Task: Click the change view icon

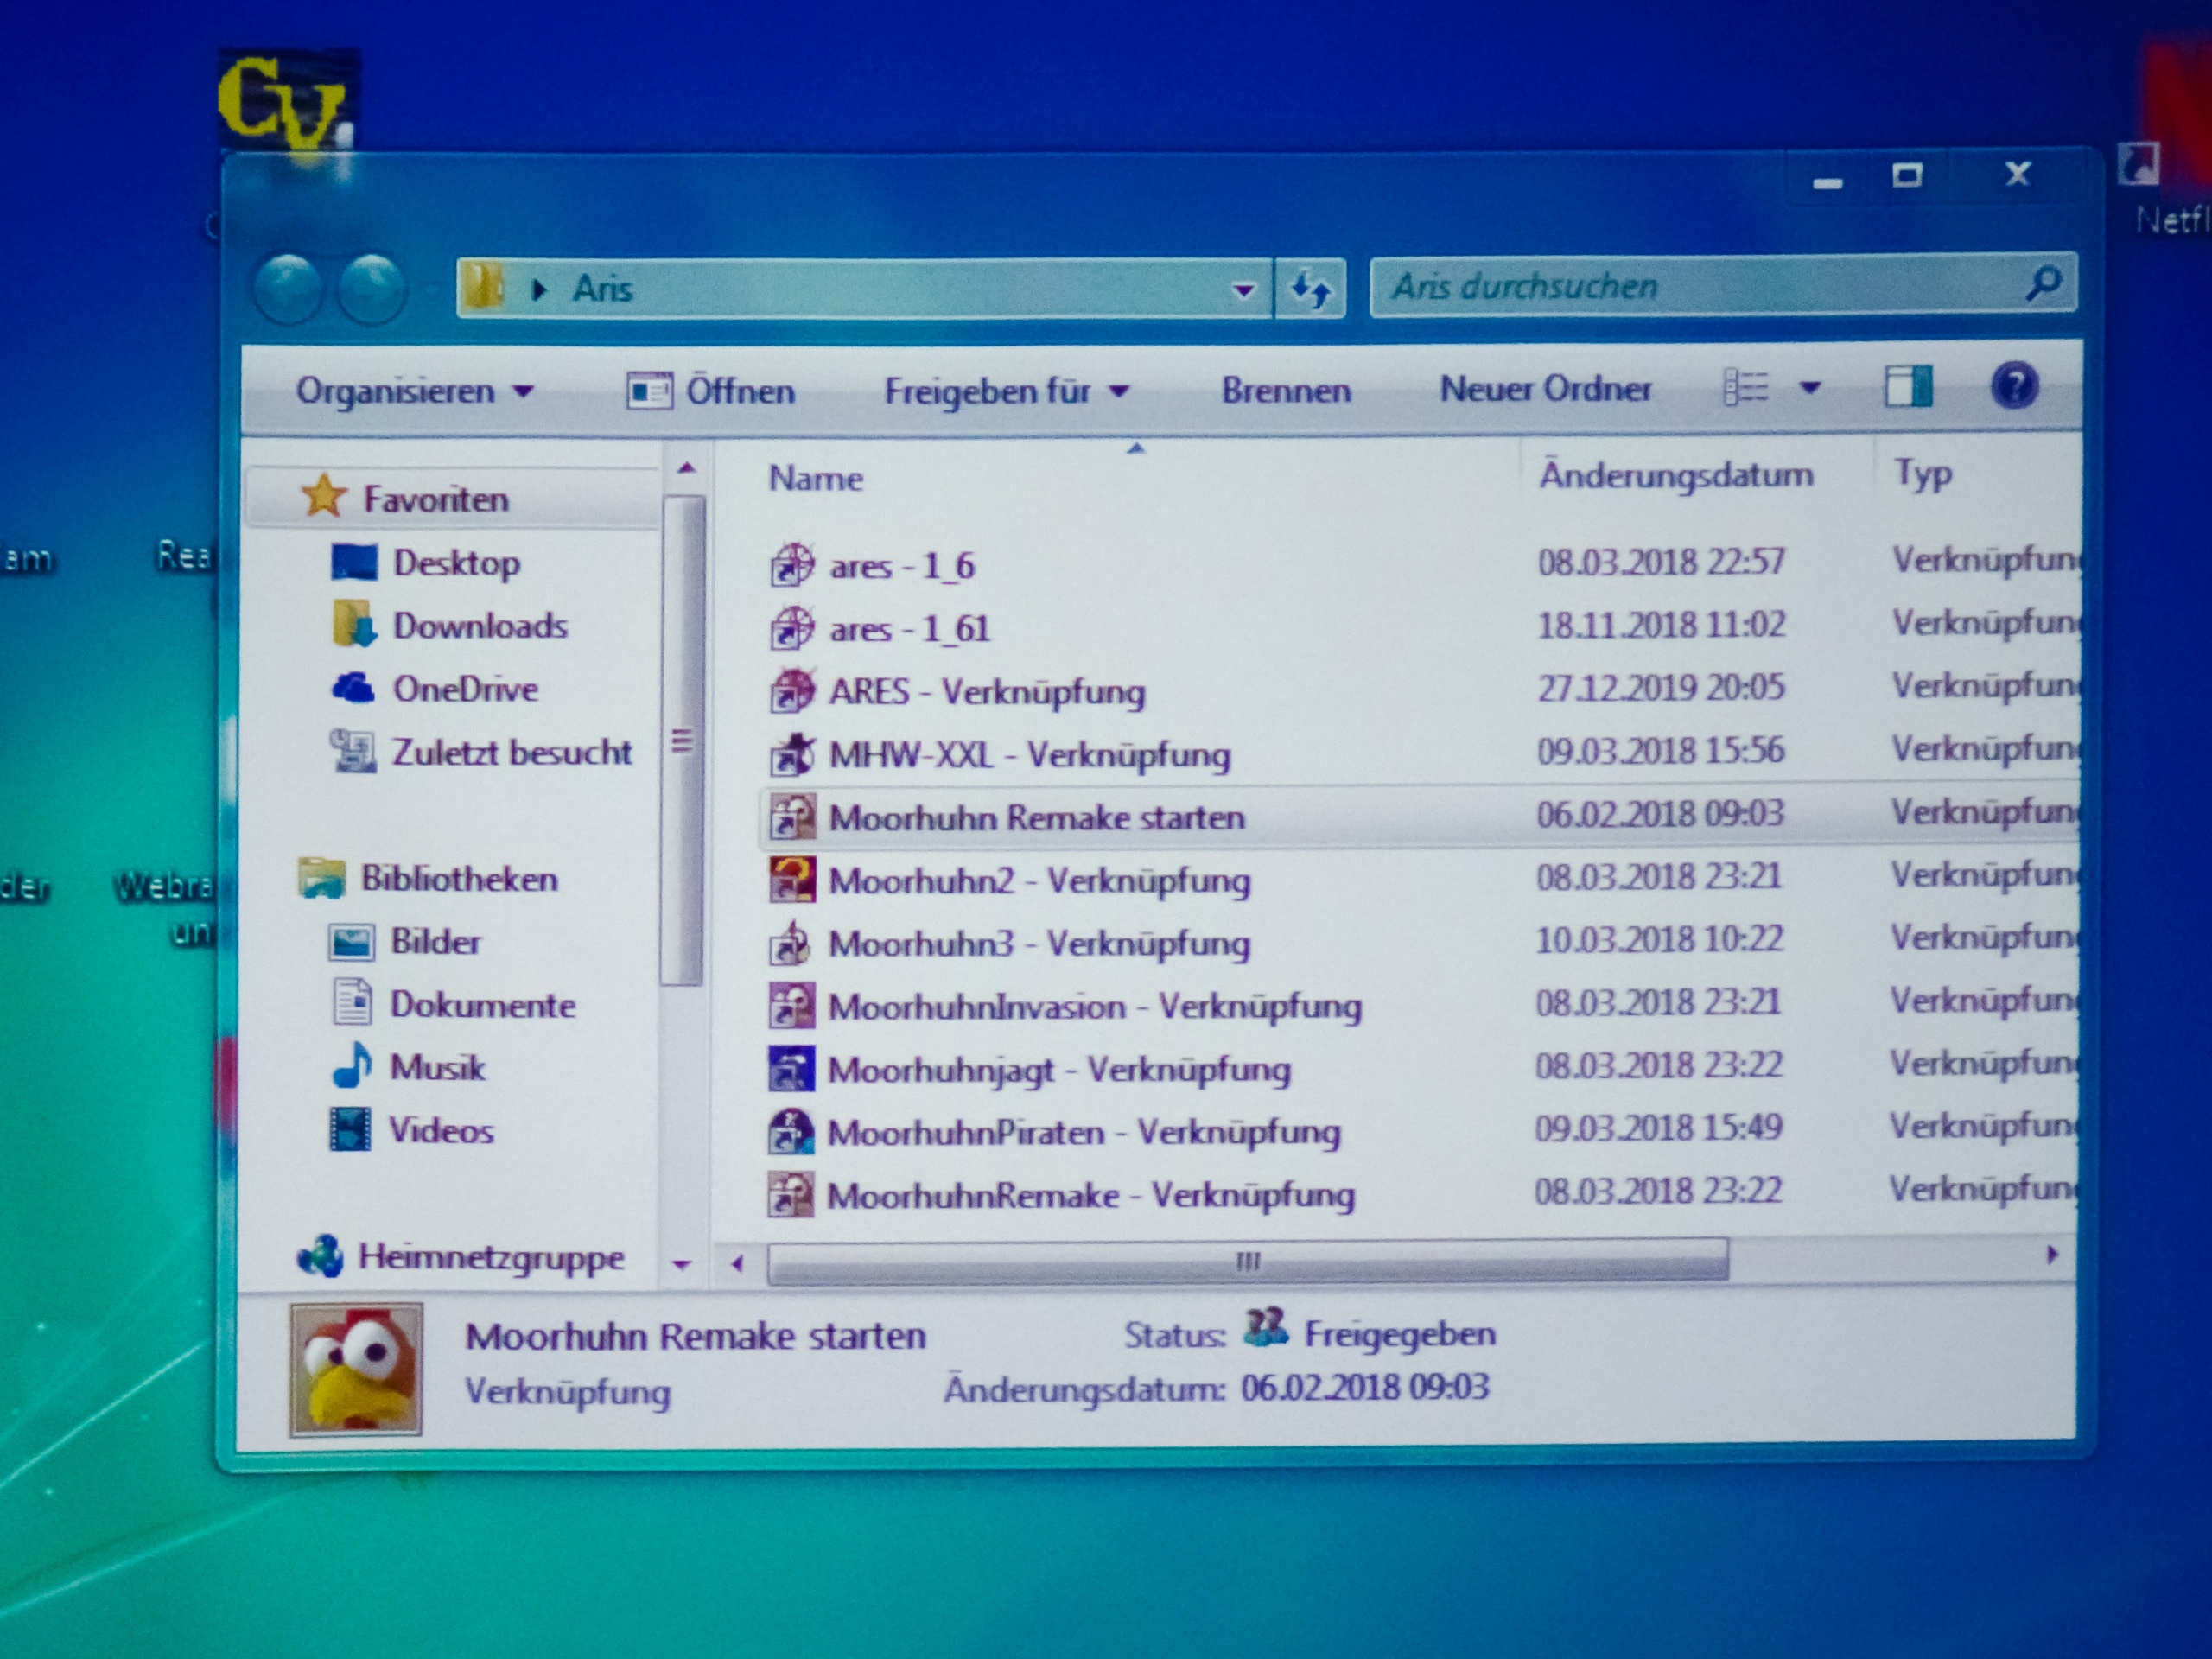Action: click(1746, 387)
